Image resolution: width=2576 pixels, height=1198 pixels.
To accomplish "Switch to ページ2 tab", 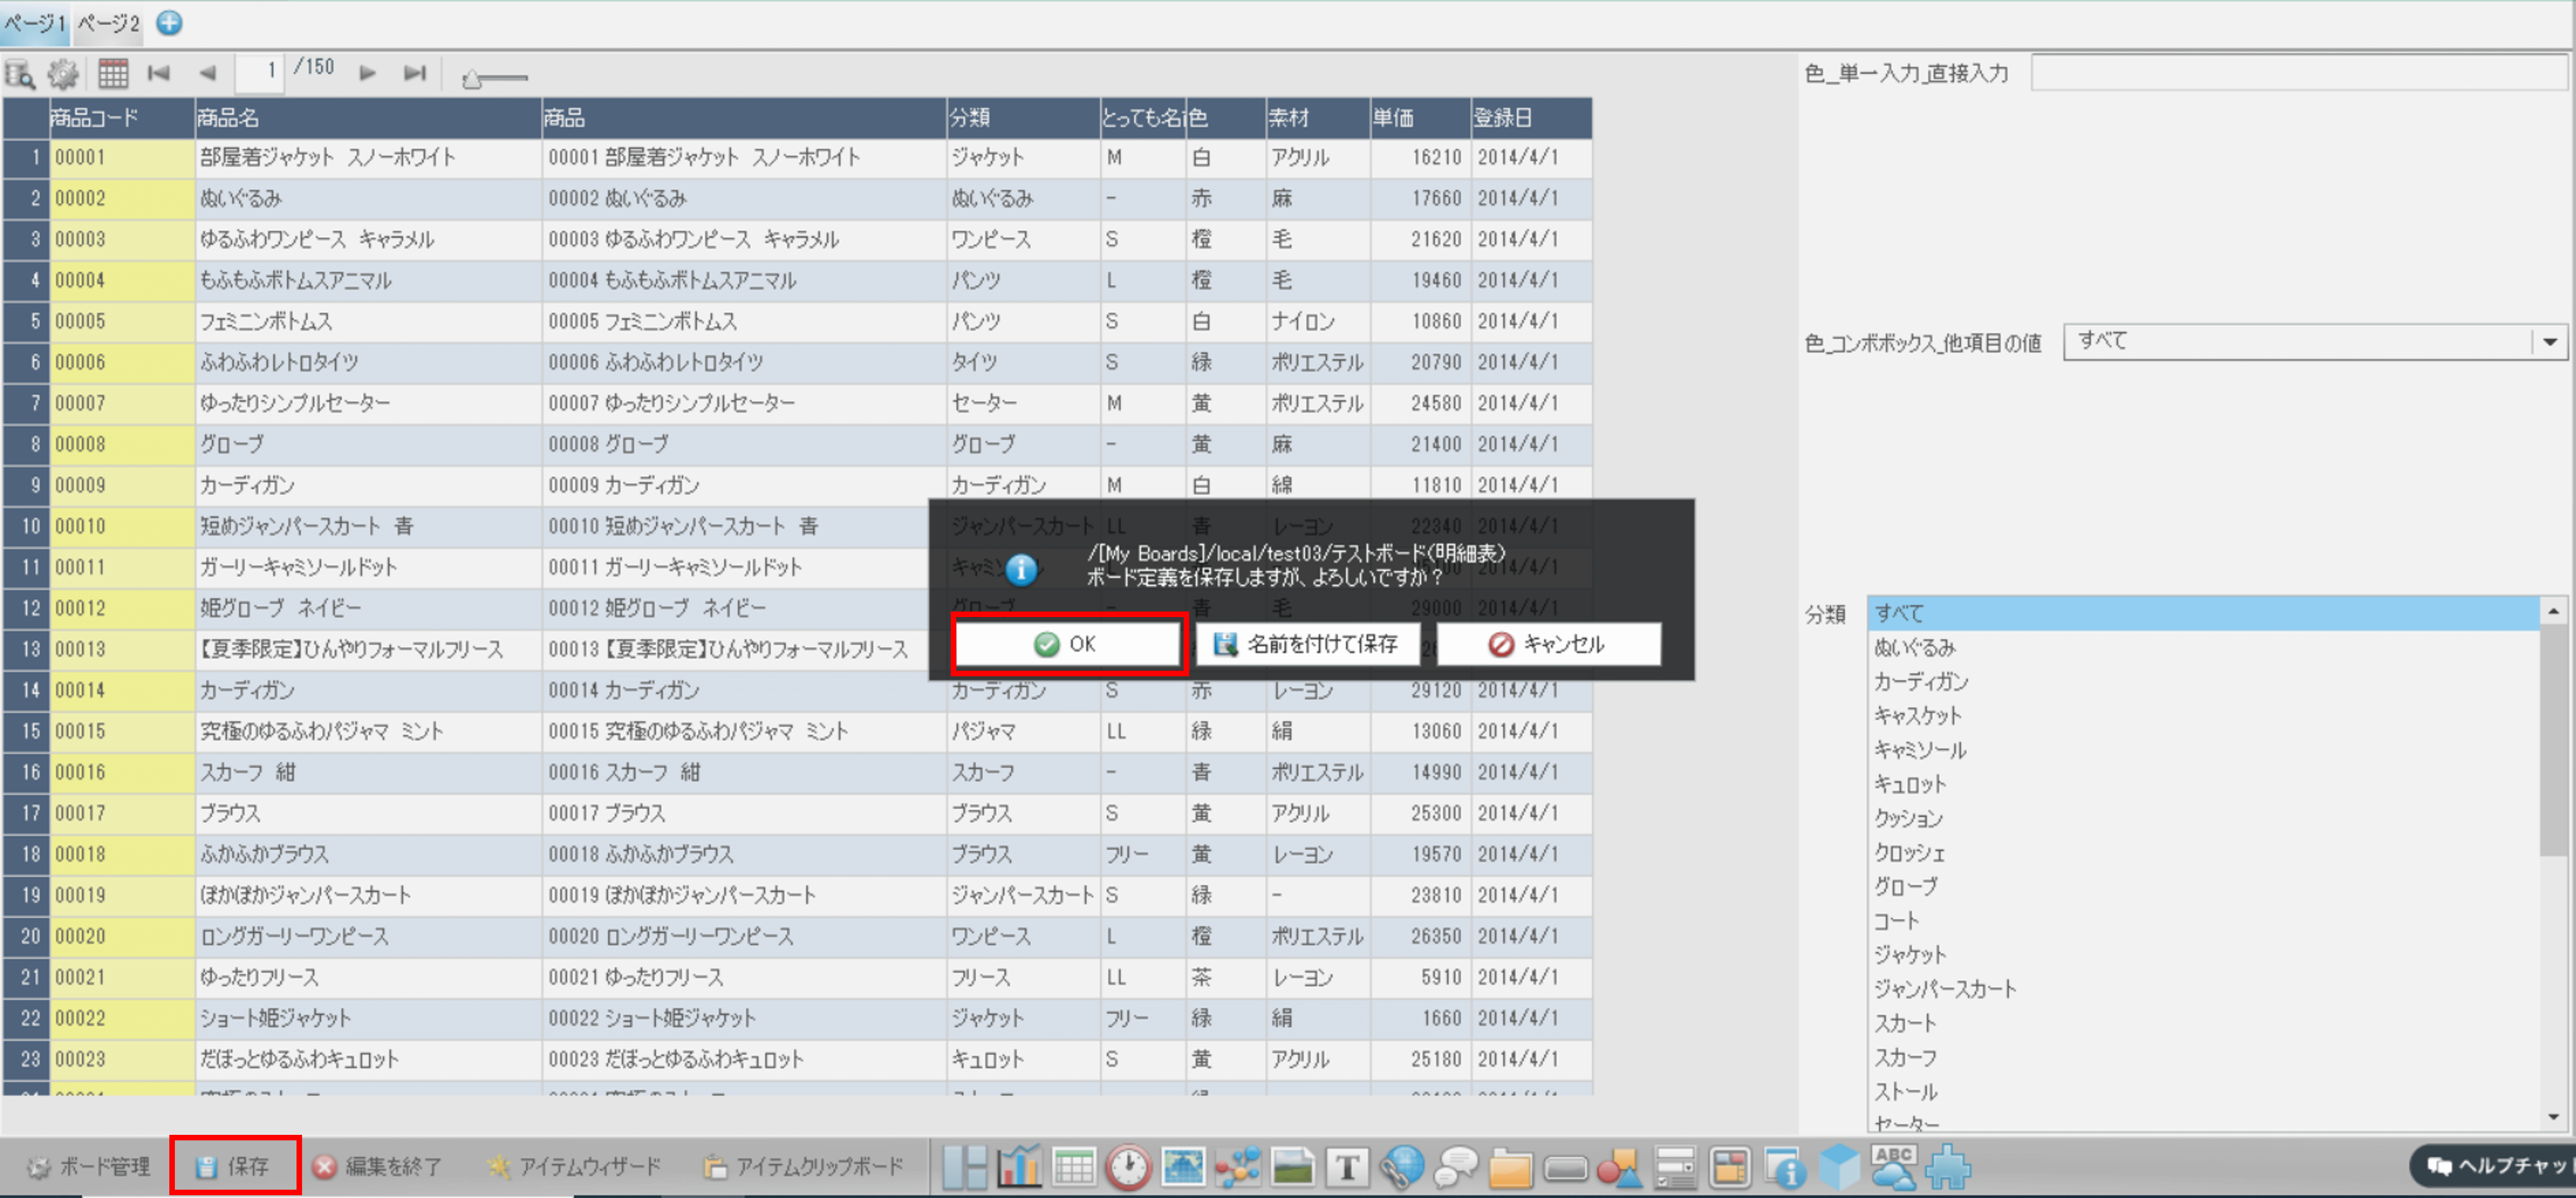I will pyautogui.click(x=108, y=23).
